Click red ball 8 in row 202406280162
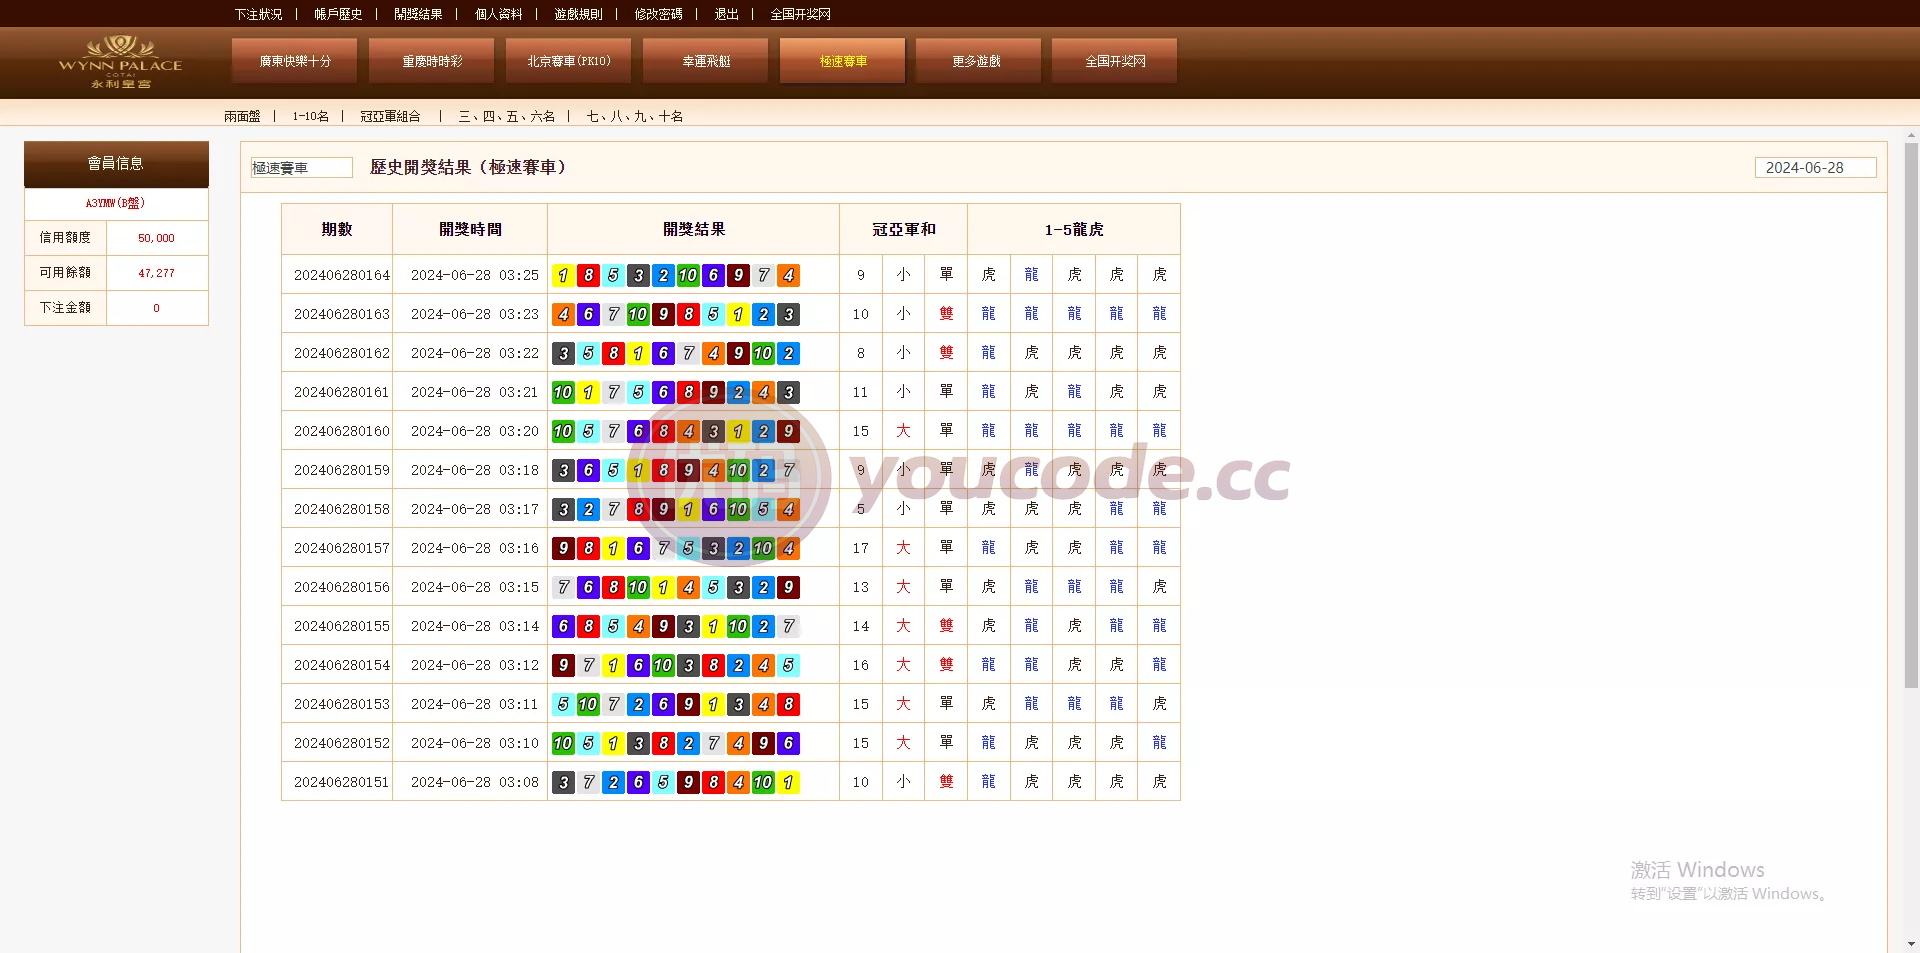Image resolution: width=1920 pixels, height=953 pixels. [x=613, y=353]
